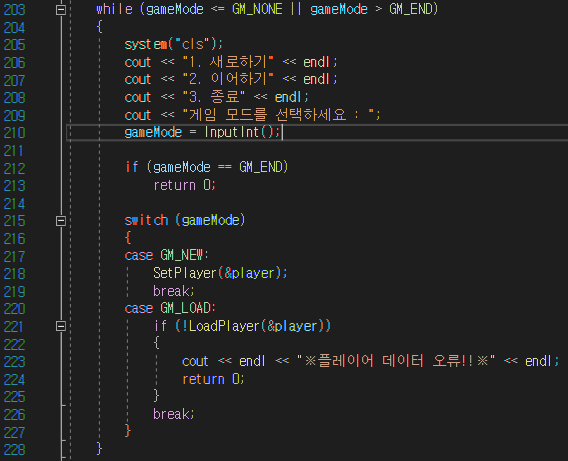Image resolution: width=568 pixels, height=461 pixels.
Task: Click the GM_NEW case label
Action: pos(182,255)
